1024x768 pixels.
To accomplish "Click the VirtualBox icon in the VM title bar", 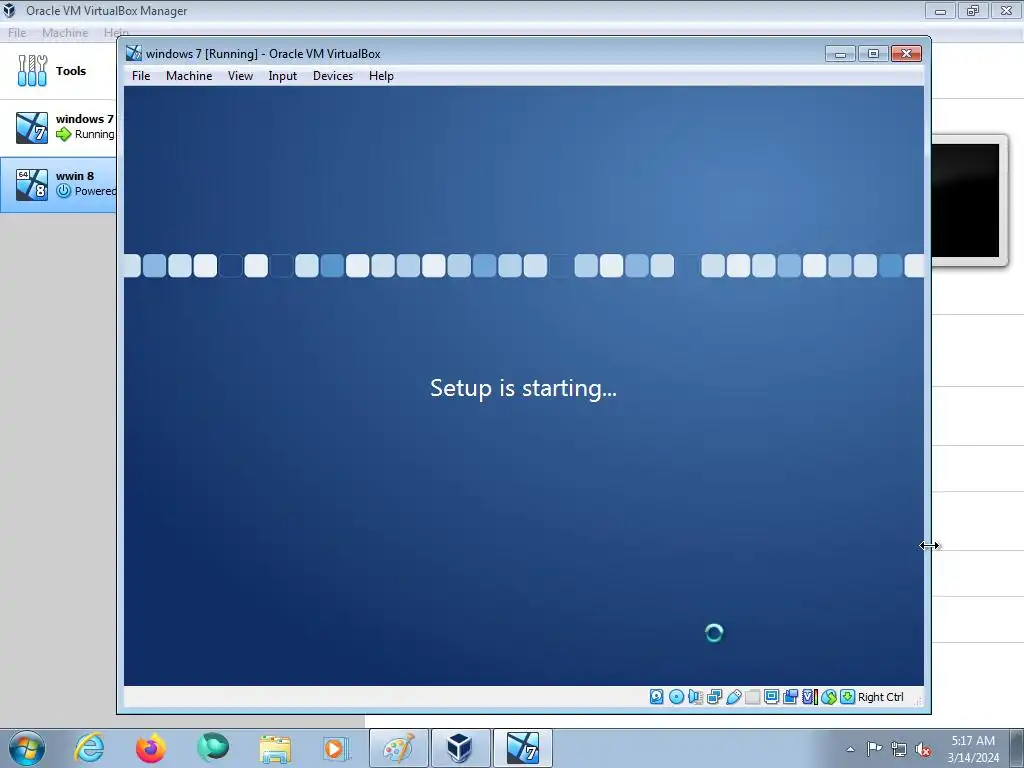I will (134, 53).
